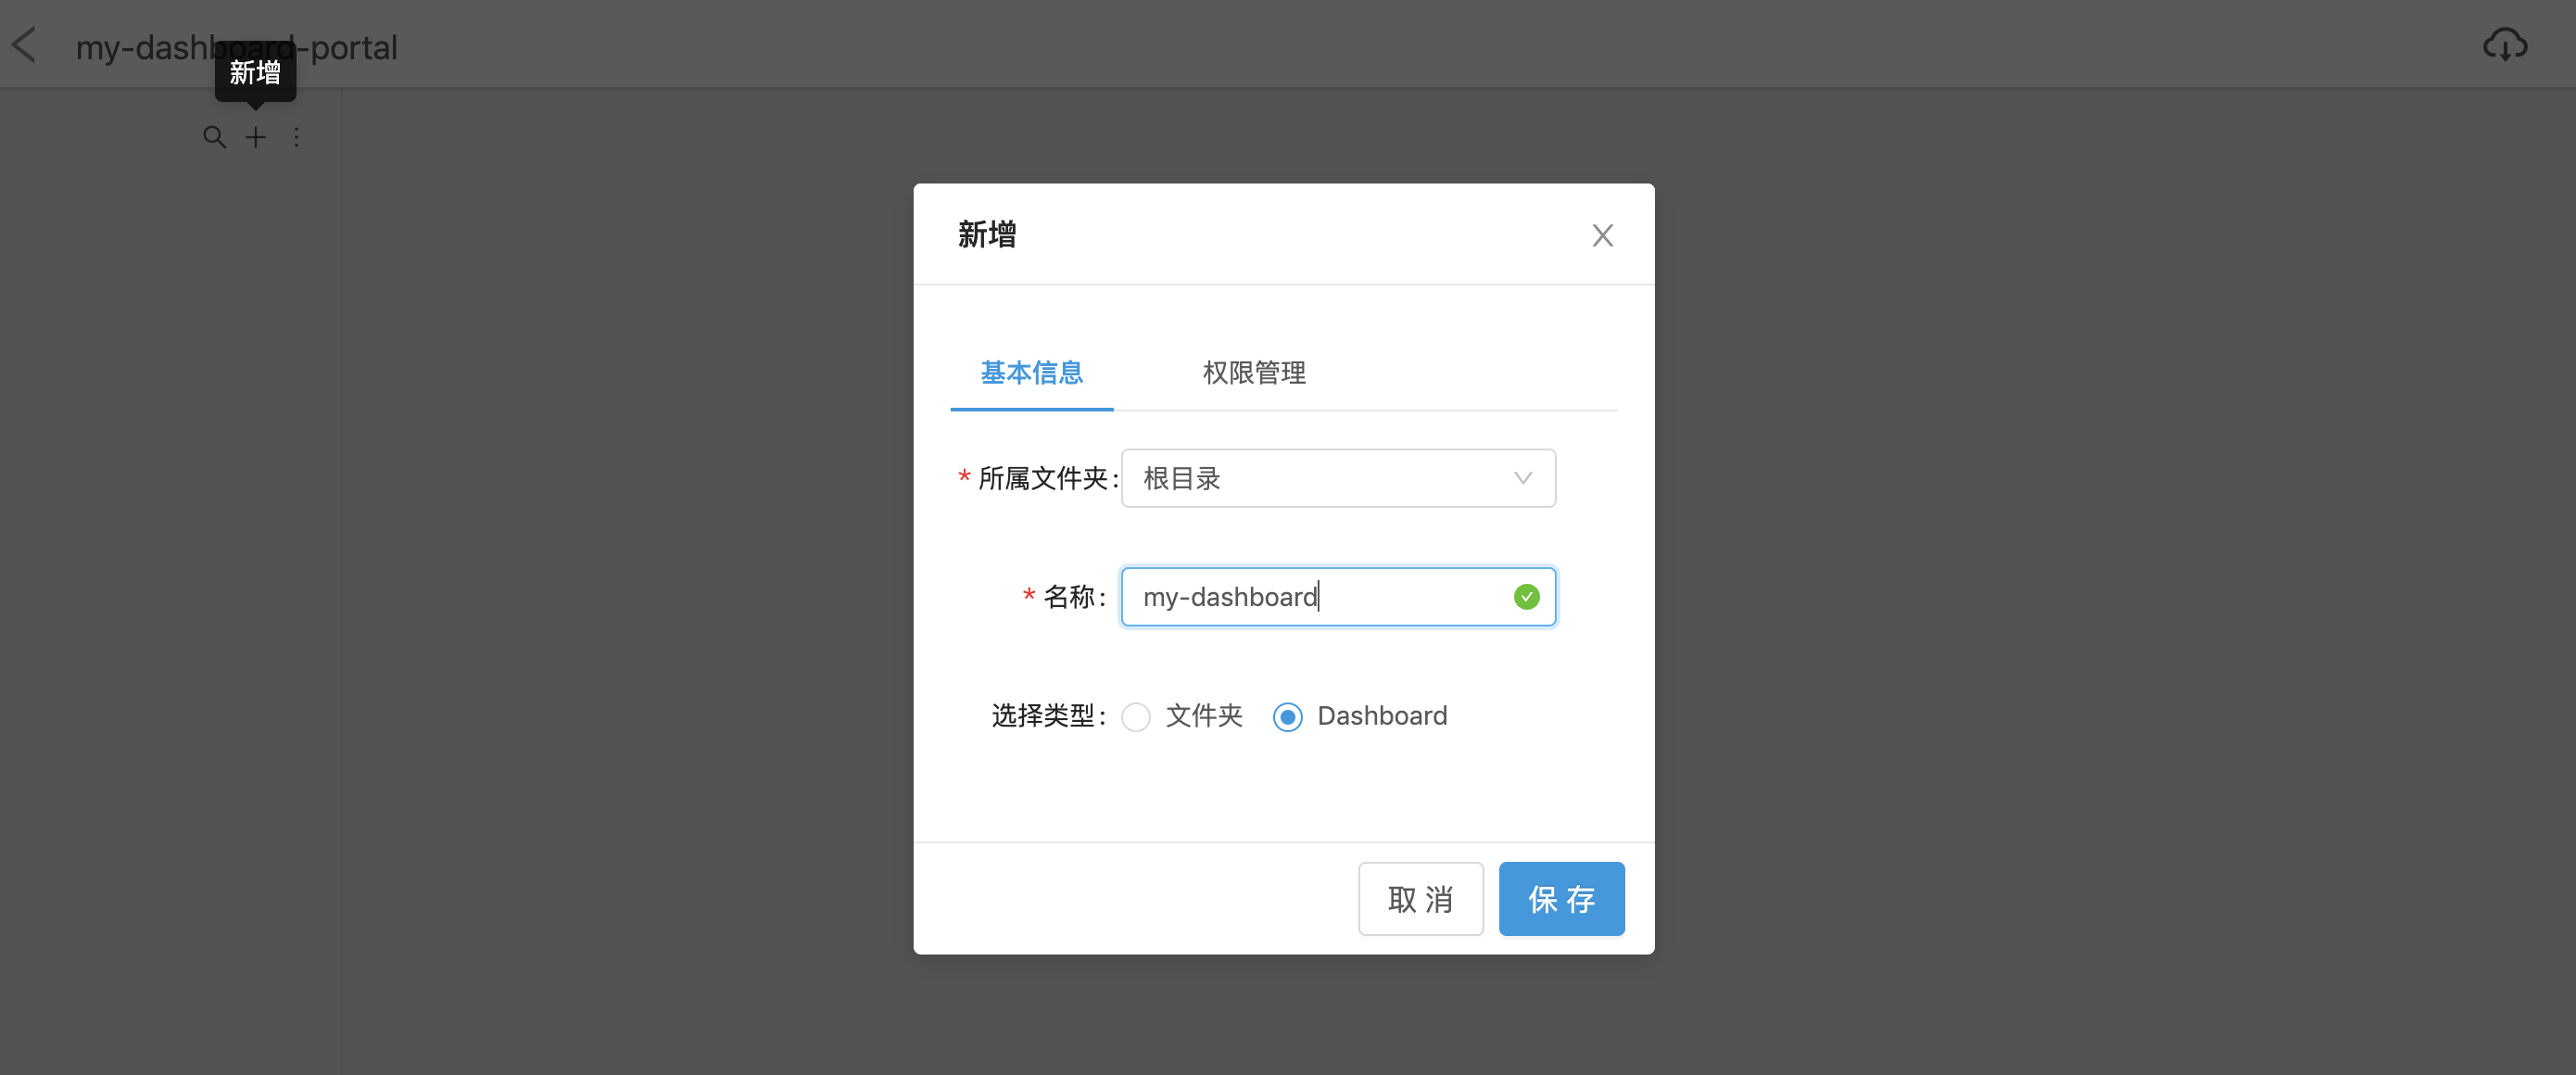Select the 文件夹 radio button
Viewport: 2576px width, 1075px height.
[x=1136, y=717]
